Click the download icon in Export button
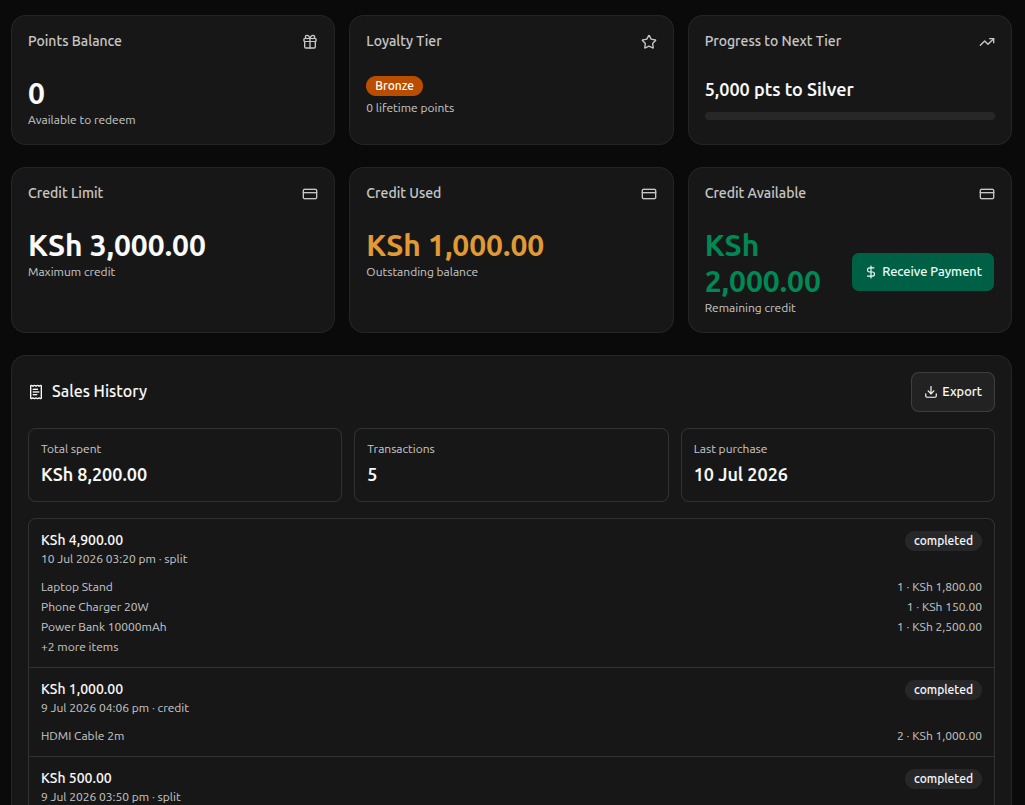1025x805 pixels. 930,392
